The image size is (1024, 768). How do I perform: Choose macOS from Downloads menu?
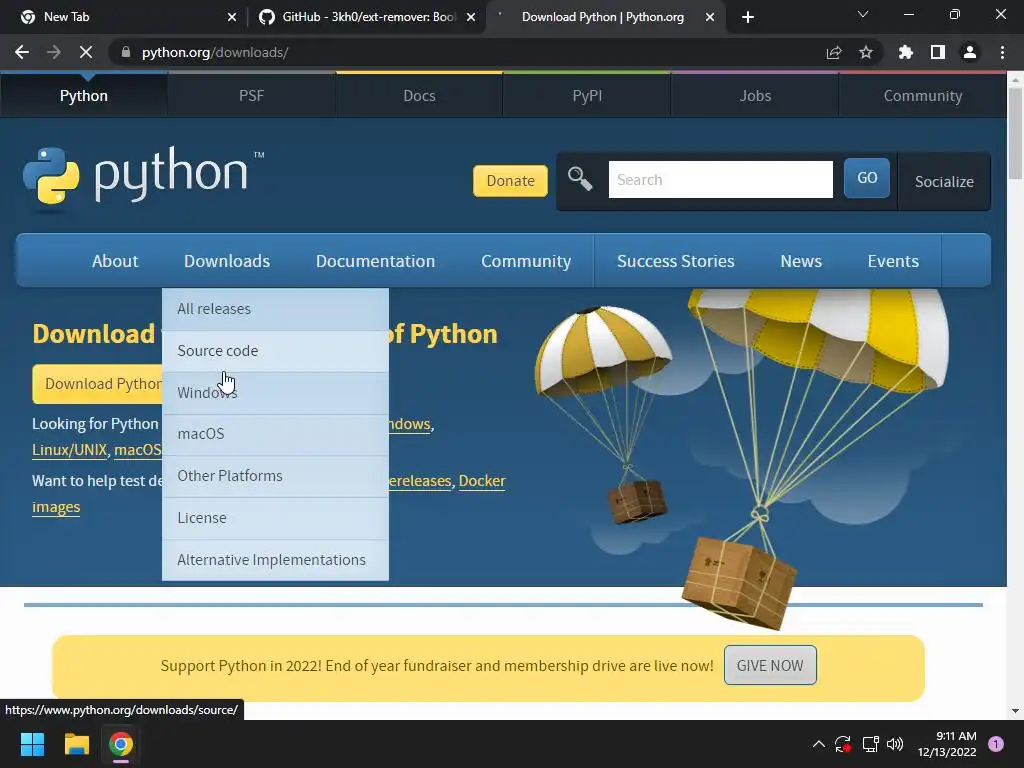click(x=275, y=434)
